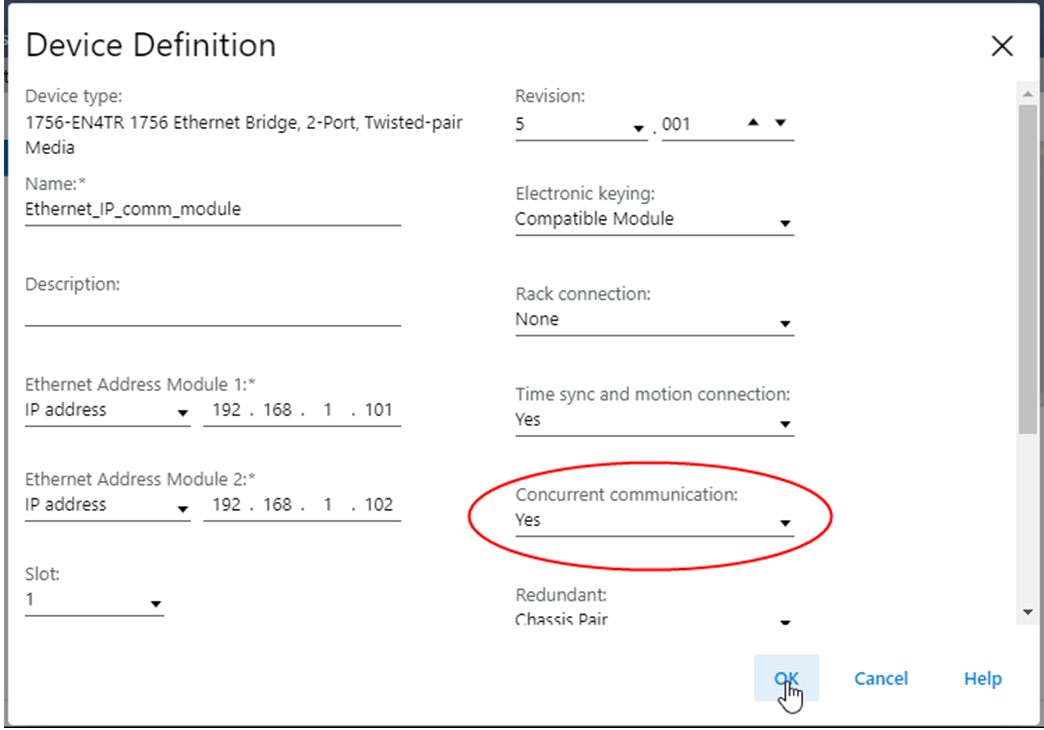Close the Device Definition dialog with the X
Screen dimensions: 1044x730
[1001, 45]
